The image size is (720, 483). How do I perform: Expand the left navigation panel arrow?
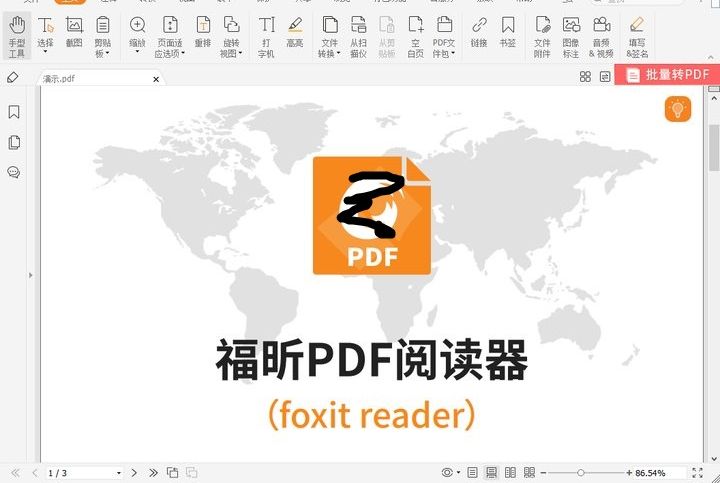30,275
